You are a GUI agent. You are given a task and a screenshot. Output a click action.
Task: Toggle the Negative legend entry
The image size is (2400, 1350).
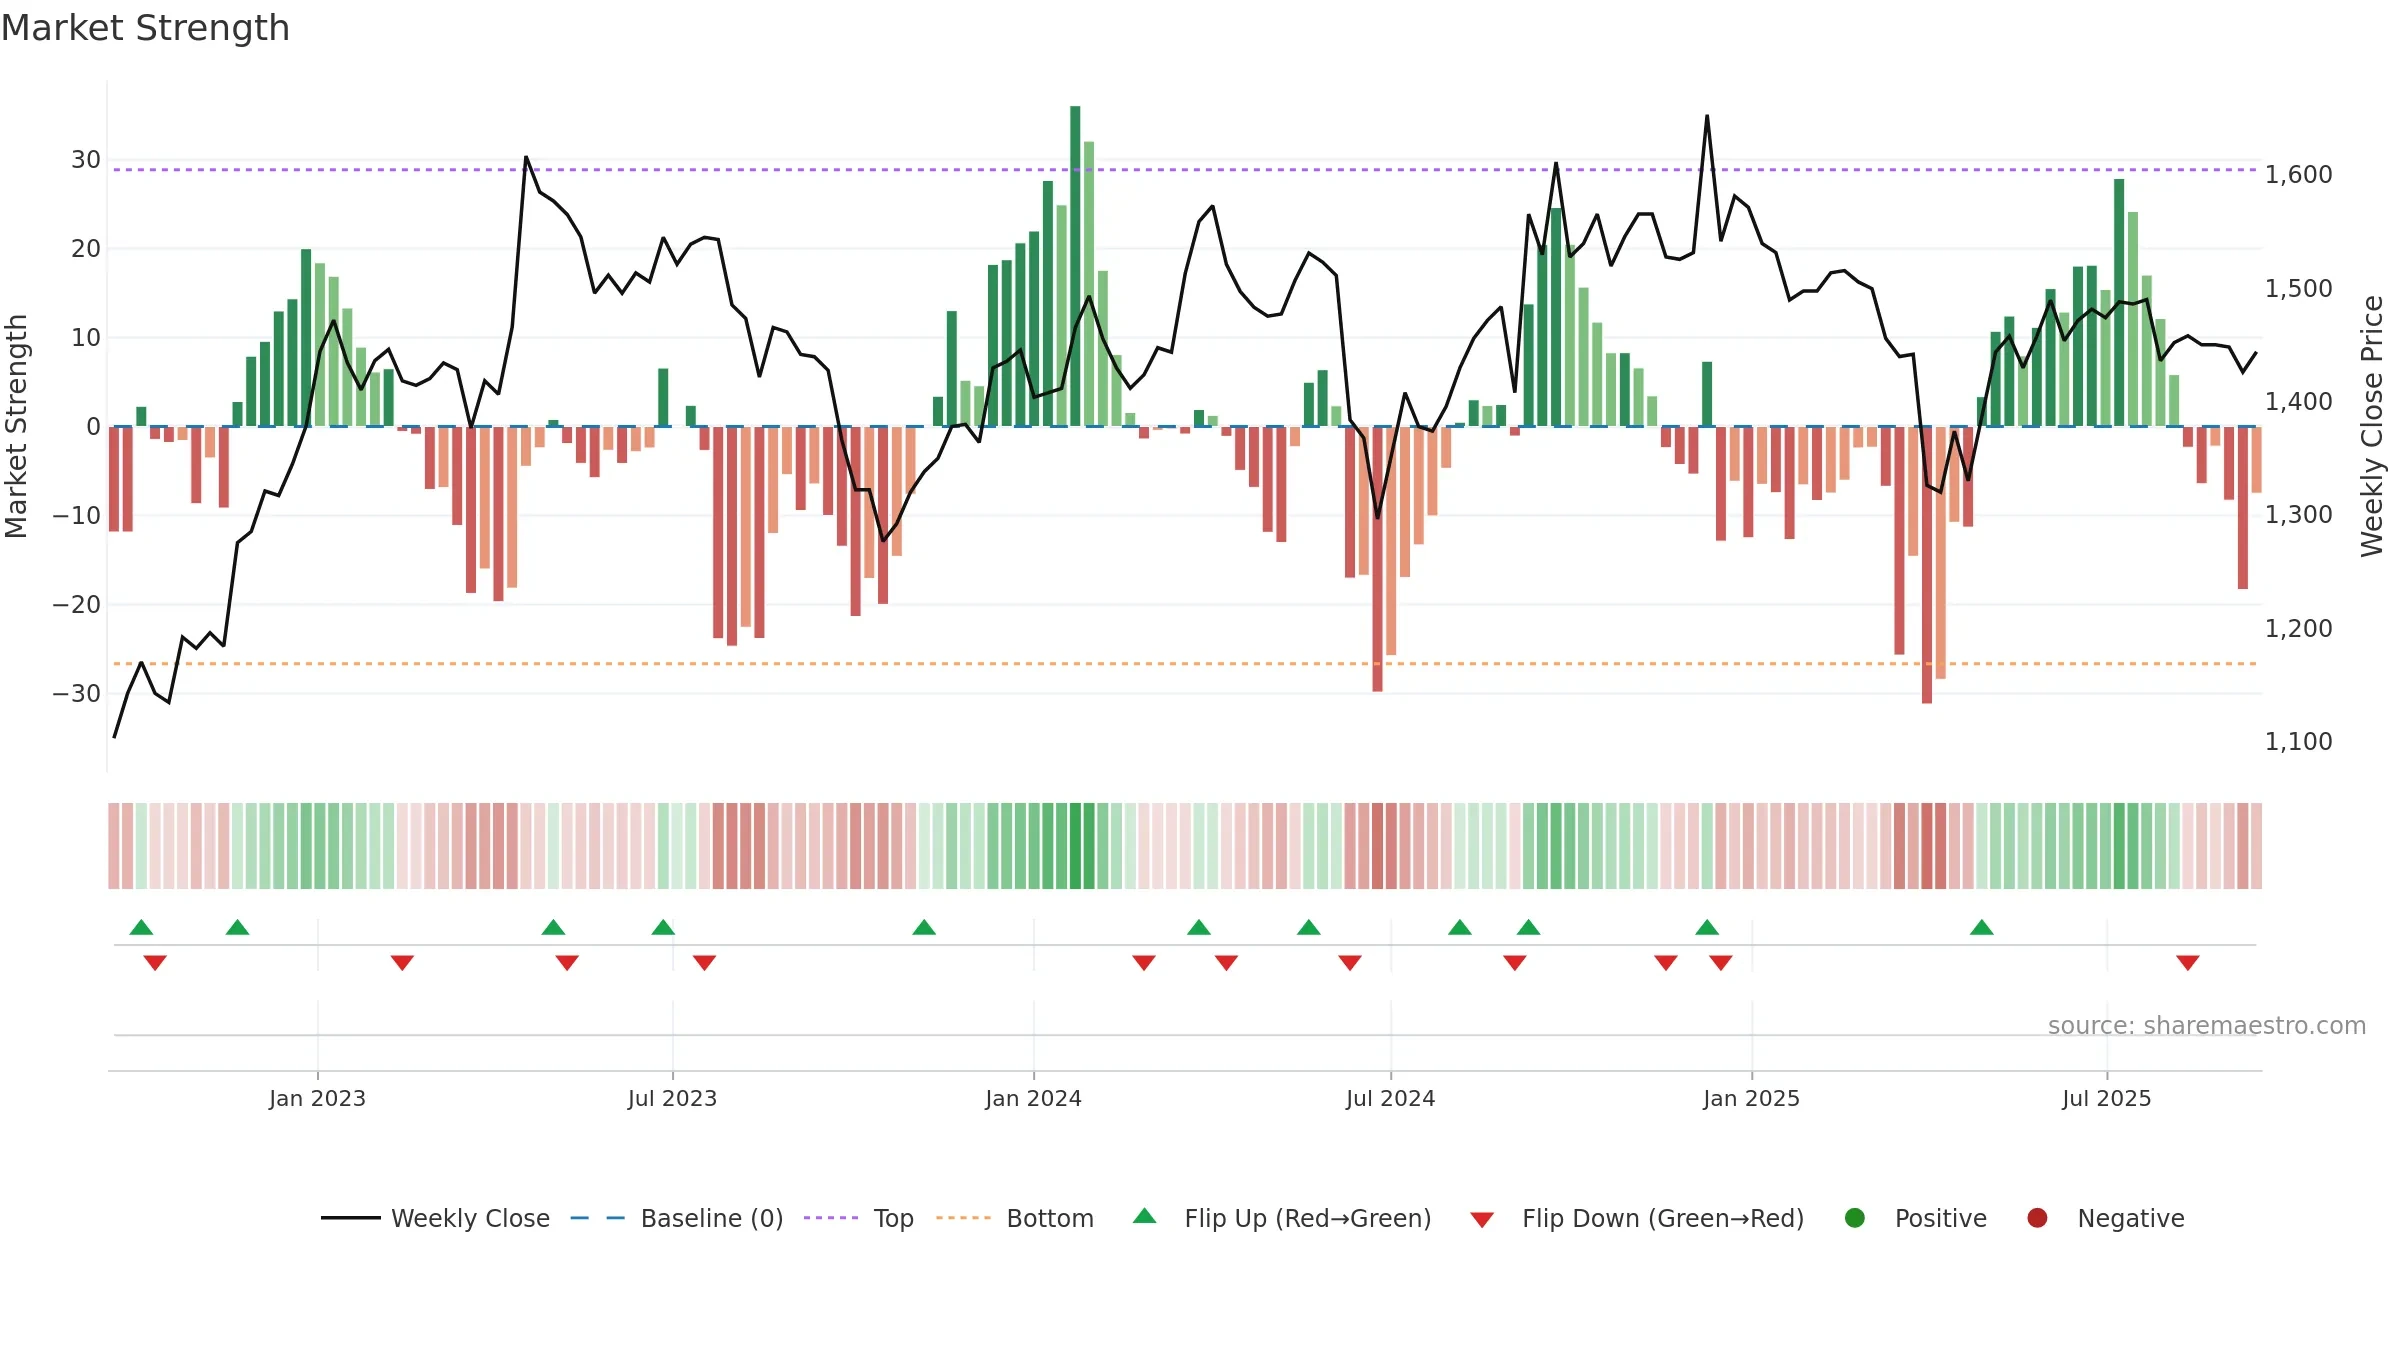point(2105,1218)
